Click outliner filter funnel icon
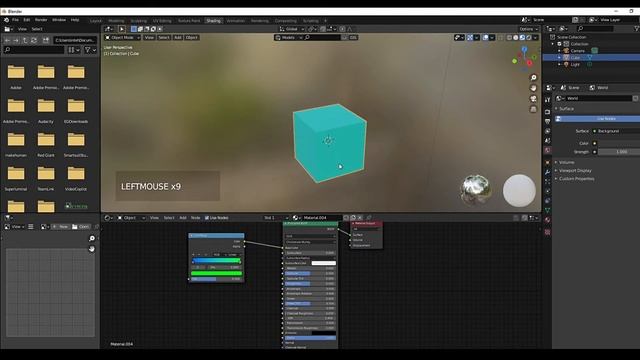This screenshot has width=640, height=360. (636, 29)
